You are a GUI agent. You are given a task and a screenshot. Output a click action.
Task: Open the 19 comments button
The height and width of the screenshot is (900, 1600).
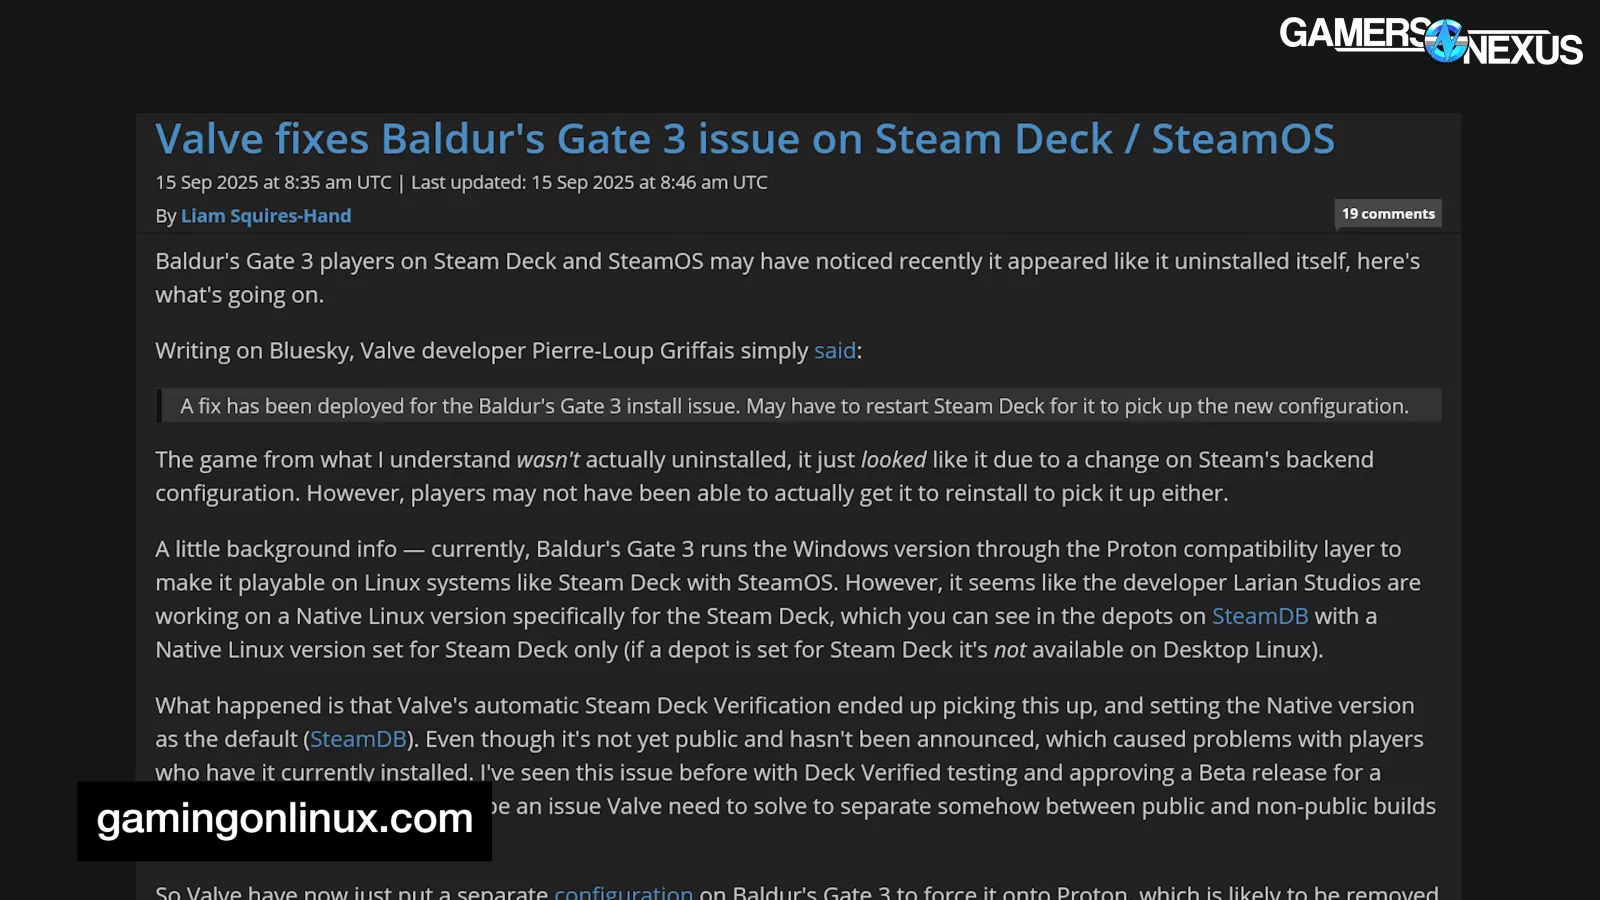point(1388,214)
